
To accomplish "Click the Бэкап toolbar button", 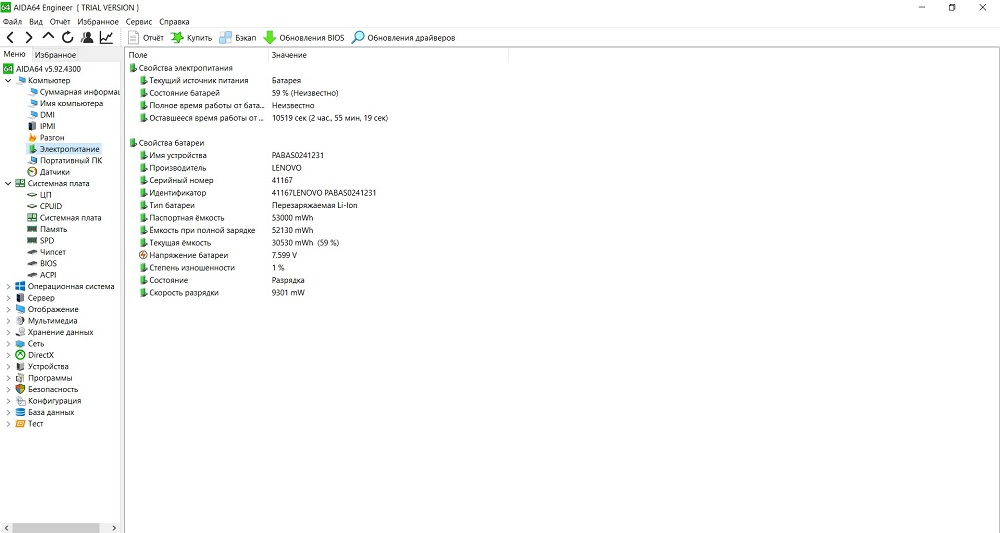I will [x=237, y=38].
